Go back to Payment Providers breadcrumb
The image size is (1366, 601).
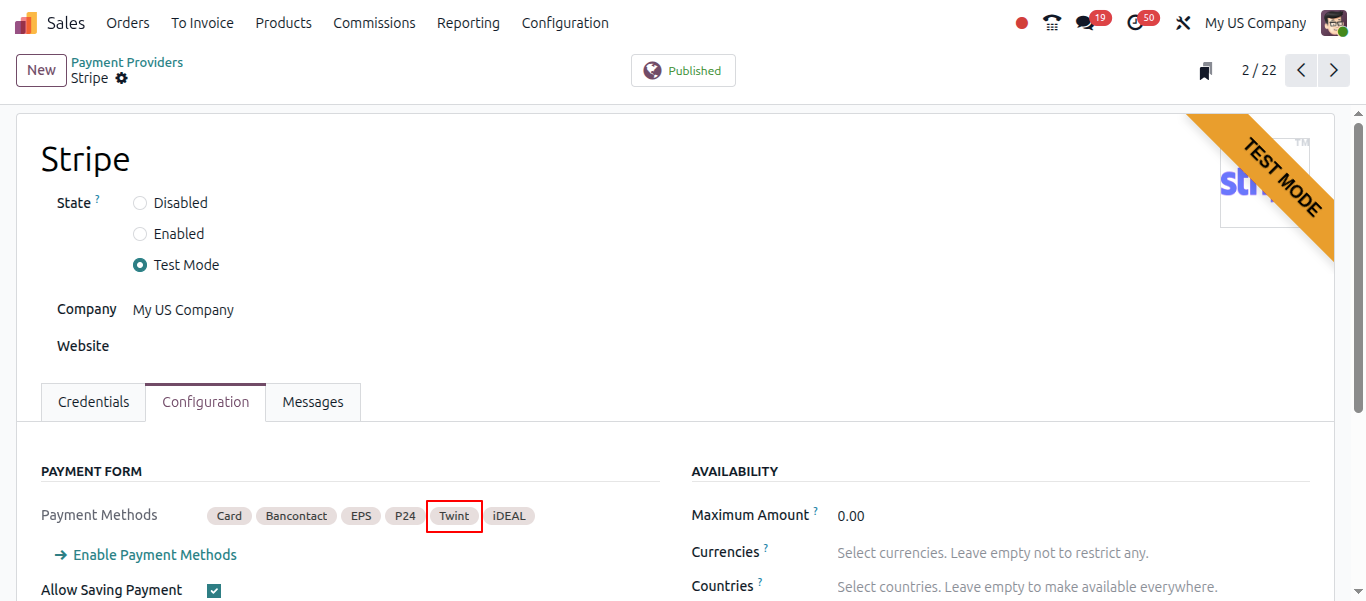click(127, 62)
